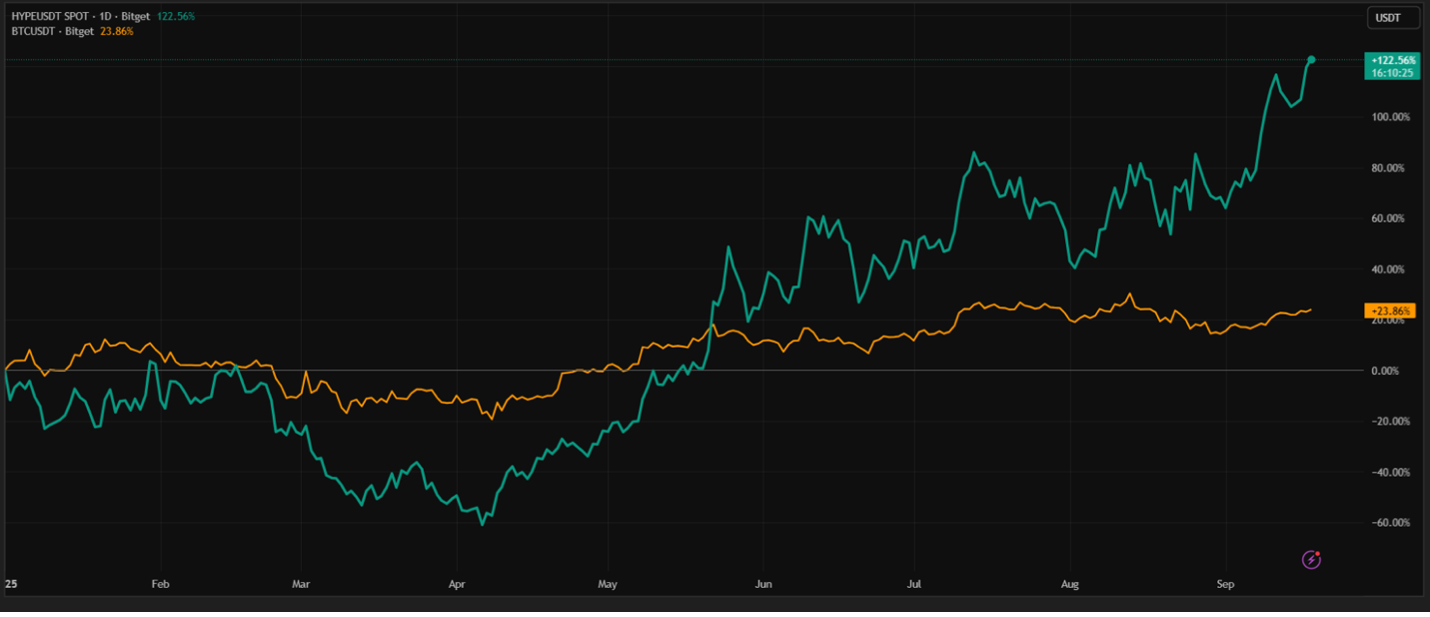
Task: Click the Sep label on time axis
Action: pyautogui.click(x=1225, y=582)
